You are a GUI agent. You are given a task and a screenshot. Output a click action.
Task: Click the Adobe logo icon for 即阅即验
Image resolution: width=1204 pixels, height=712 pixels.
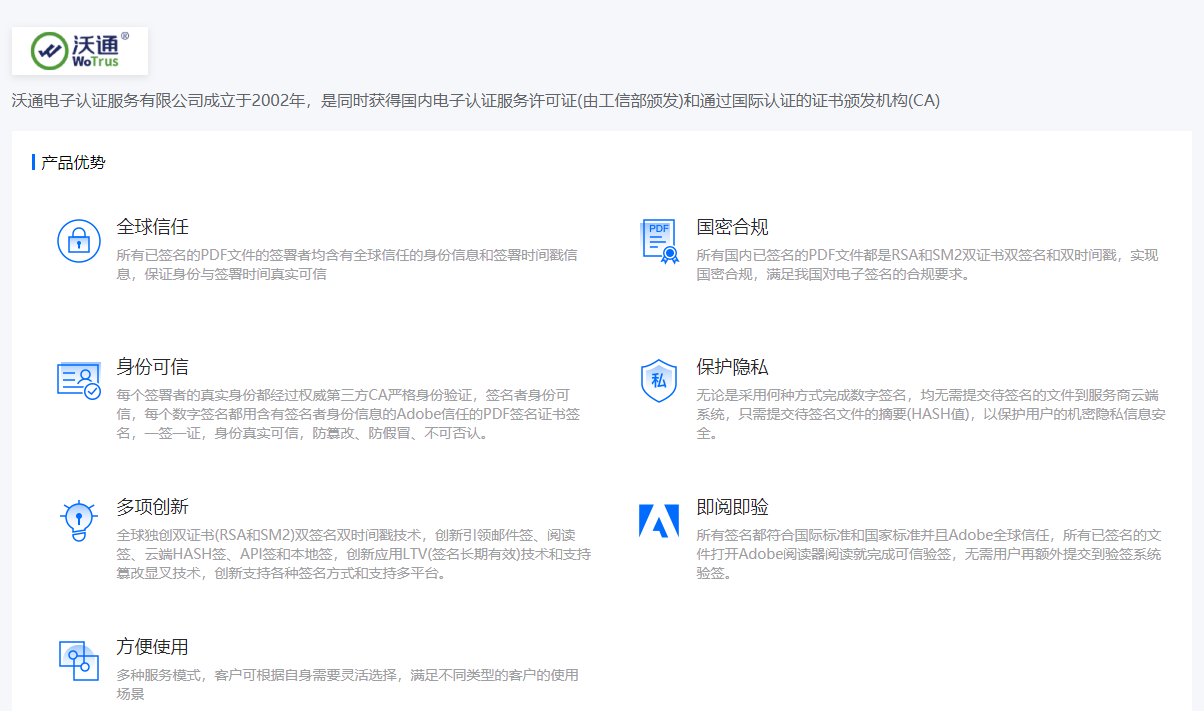658,520
